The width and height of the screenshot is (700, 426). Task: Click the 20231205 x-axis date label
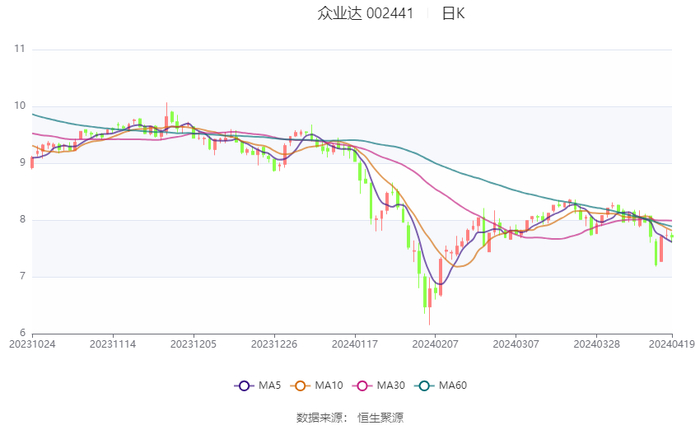(193, 343)
